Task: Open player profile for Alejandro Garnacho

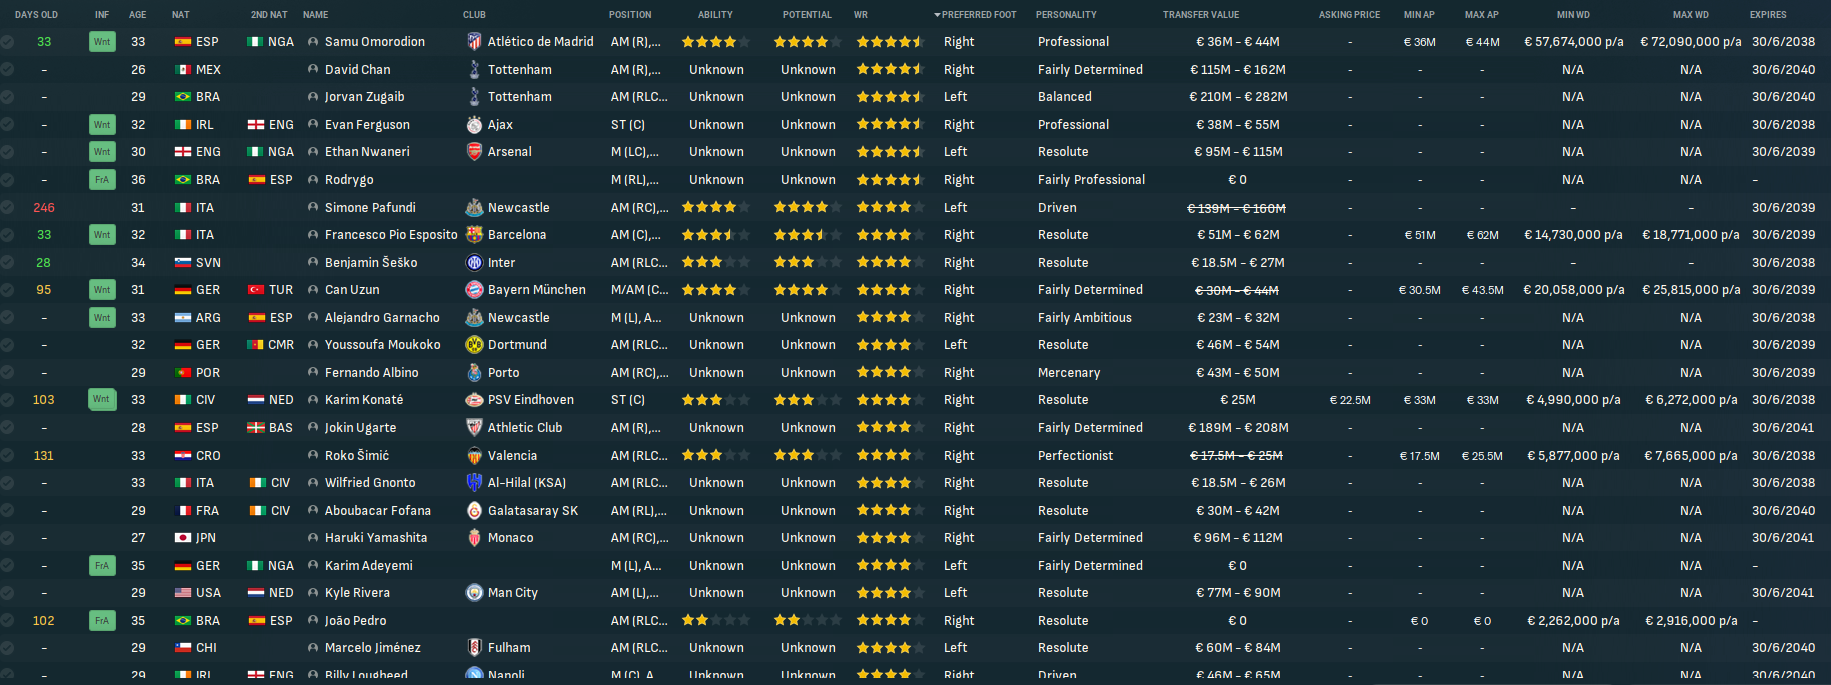Action: coord(382,318)
